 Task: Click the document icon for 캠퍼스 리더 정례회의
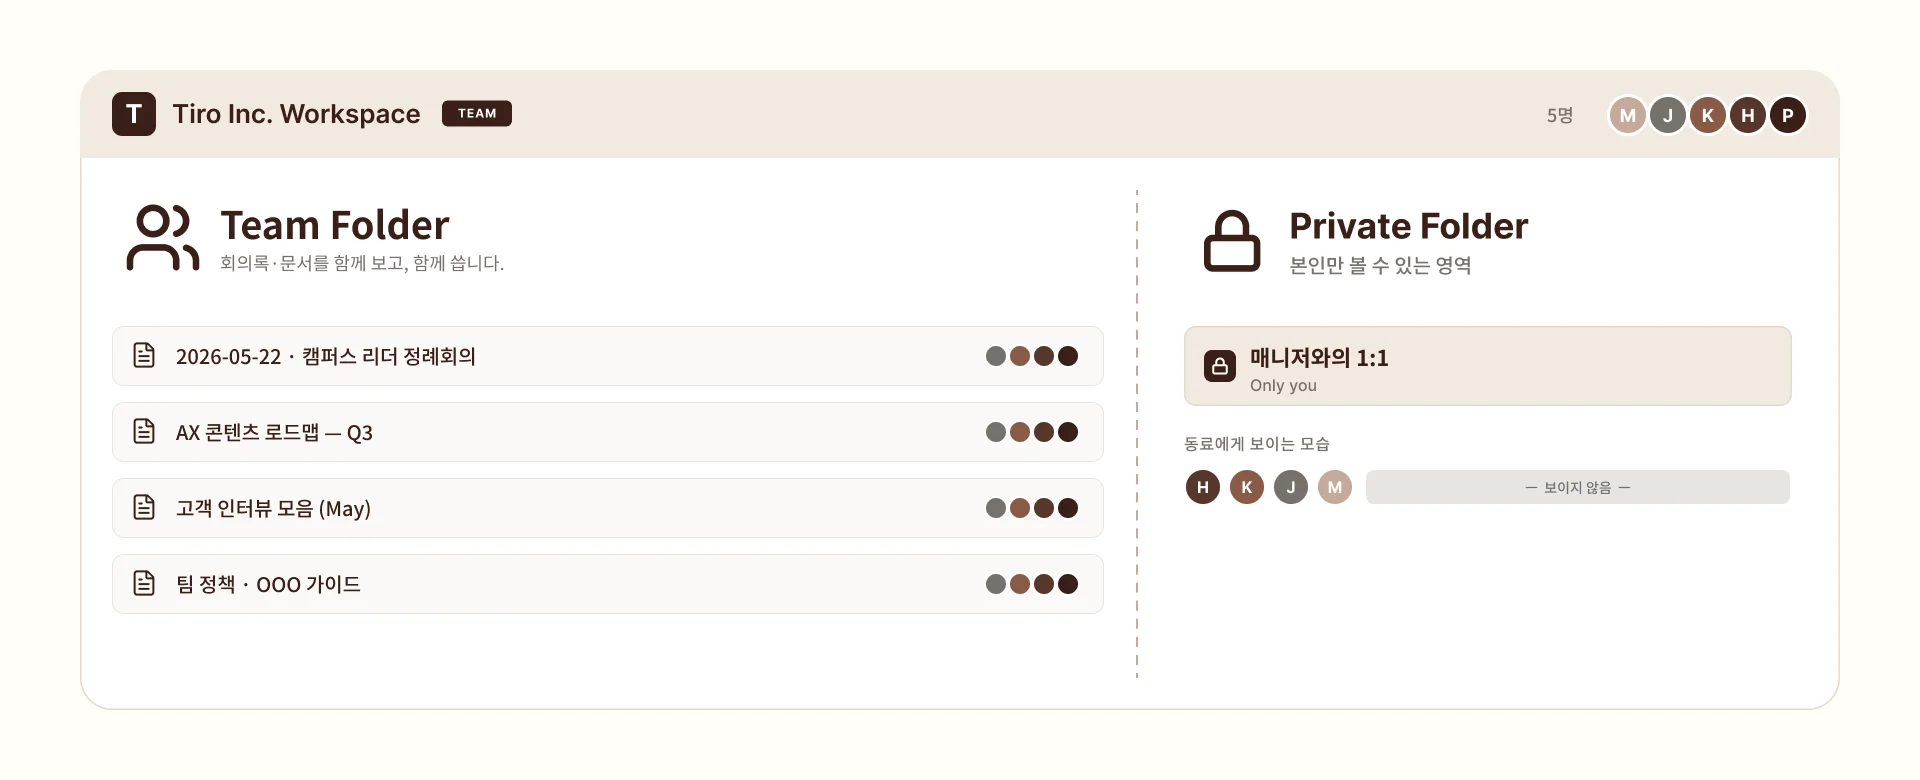[144, 355]
